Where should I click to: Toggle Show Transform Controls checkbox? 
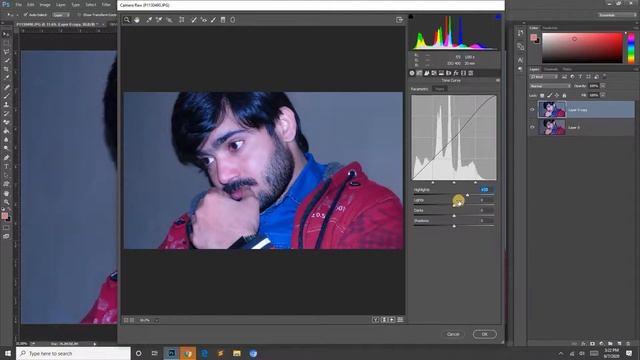tap(79, 15)
